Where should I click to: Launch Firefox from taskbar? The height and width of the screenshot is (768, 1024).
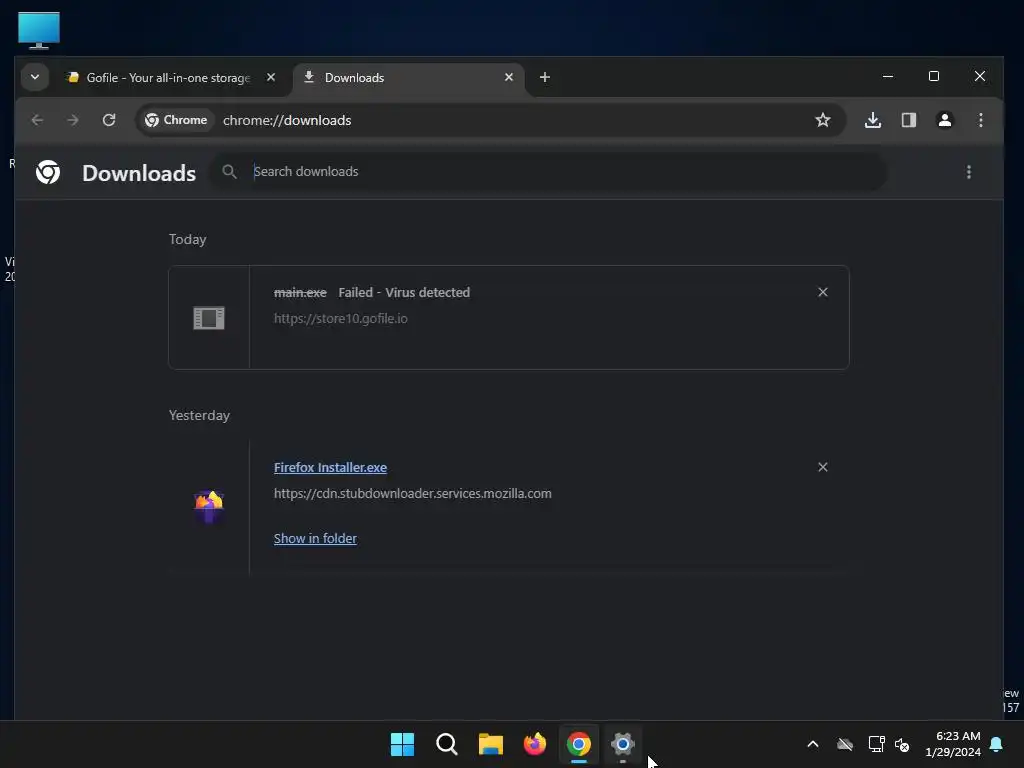click(x=535, y=744)
